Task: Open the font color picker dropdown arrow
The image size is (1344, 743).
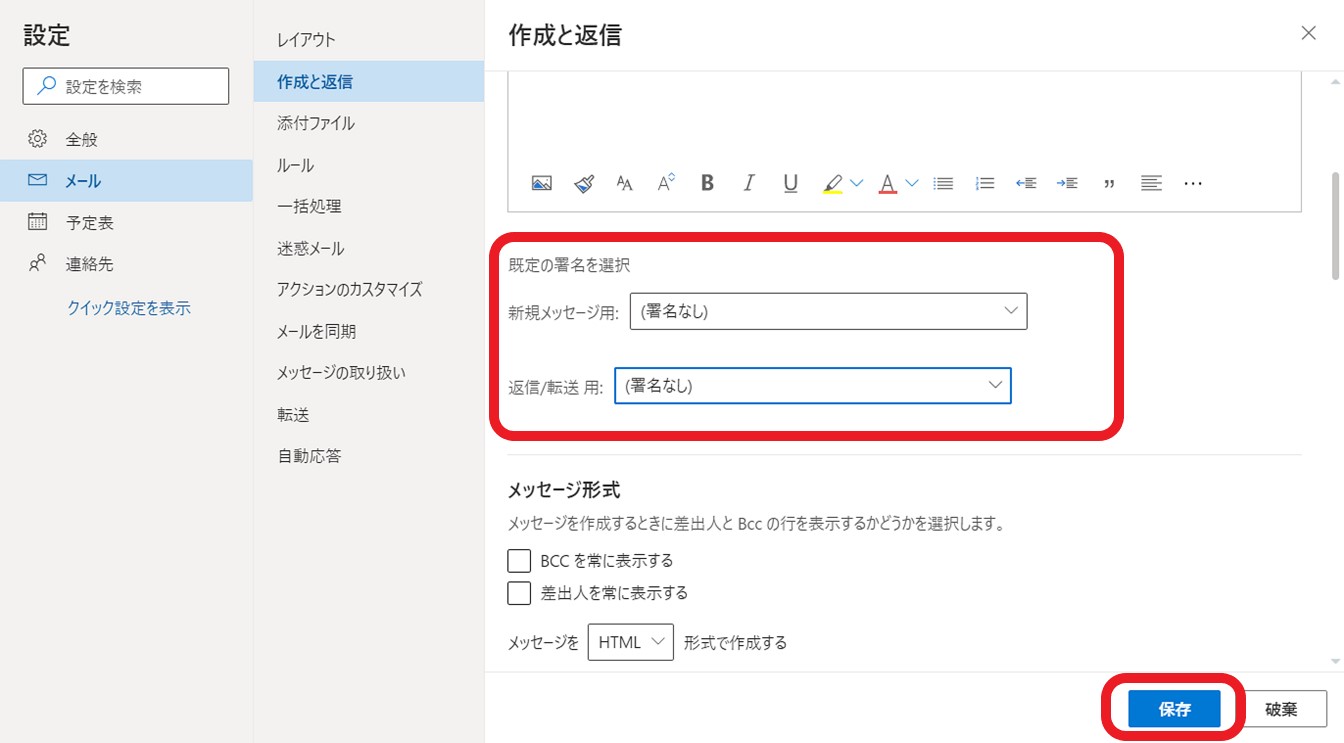Action: point(911,183)
